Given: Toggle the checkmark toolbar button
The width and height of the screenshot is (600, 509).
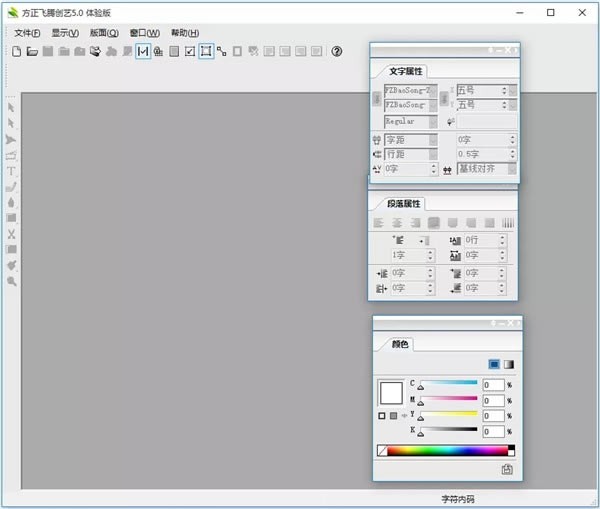Looking at the screenshot, I should (190, 51).
